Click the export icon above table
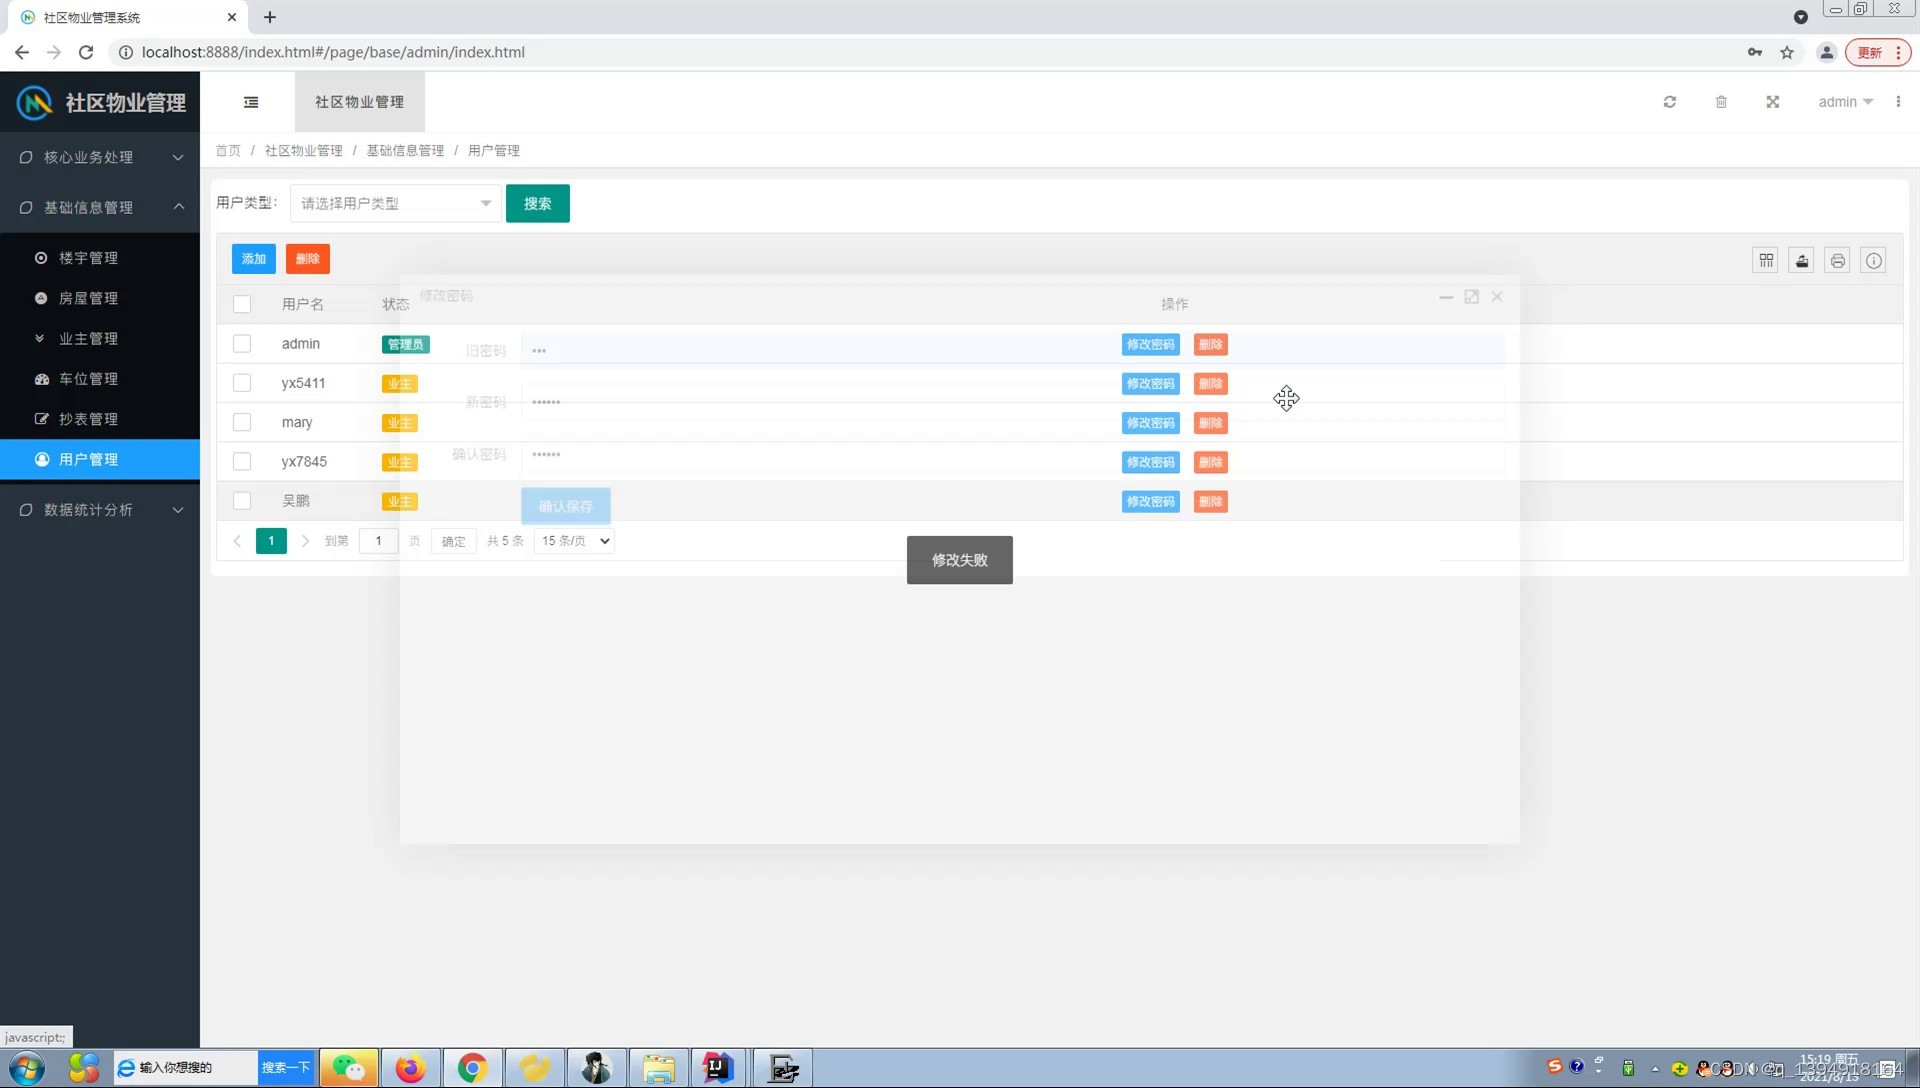Screen dimensions: 1920x1088 [1802, 261]
